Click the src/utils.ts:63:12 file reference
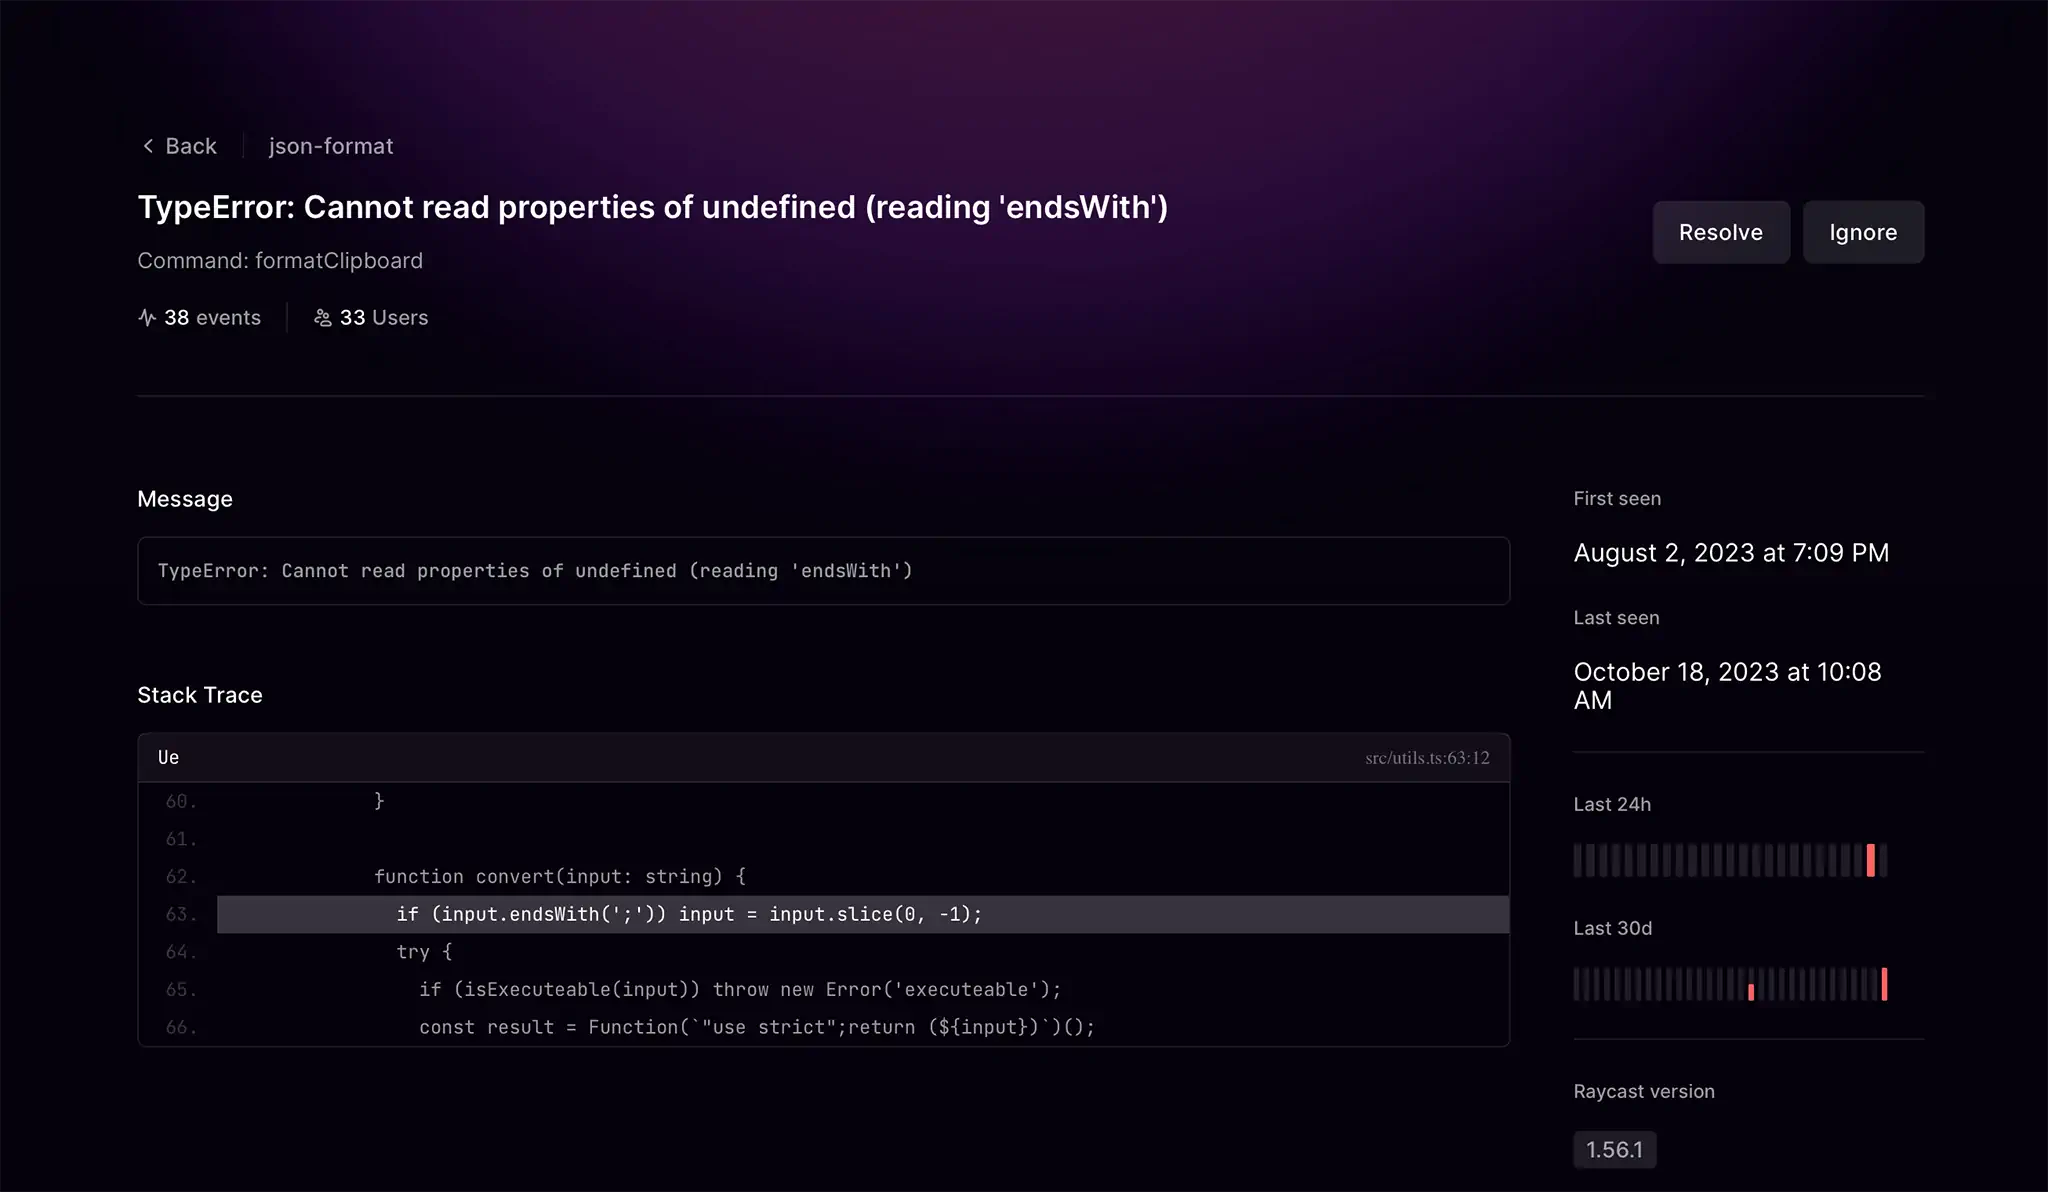 pyautogui.click(x=1427, y=758)
